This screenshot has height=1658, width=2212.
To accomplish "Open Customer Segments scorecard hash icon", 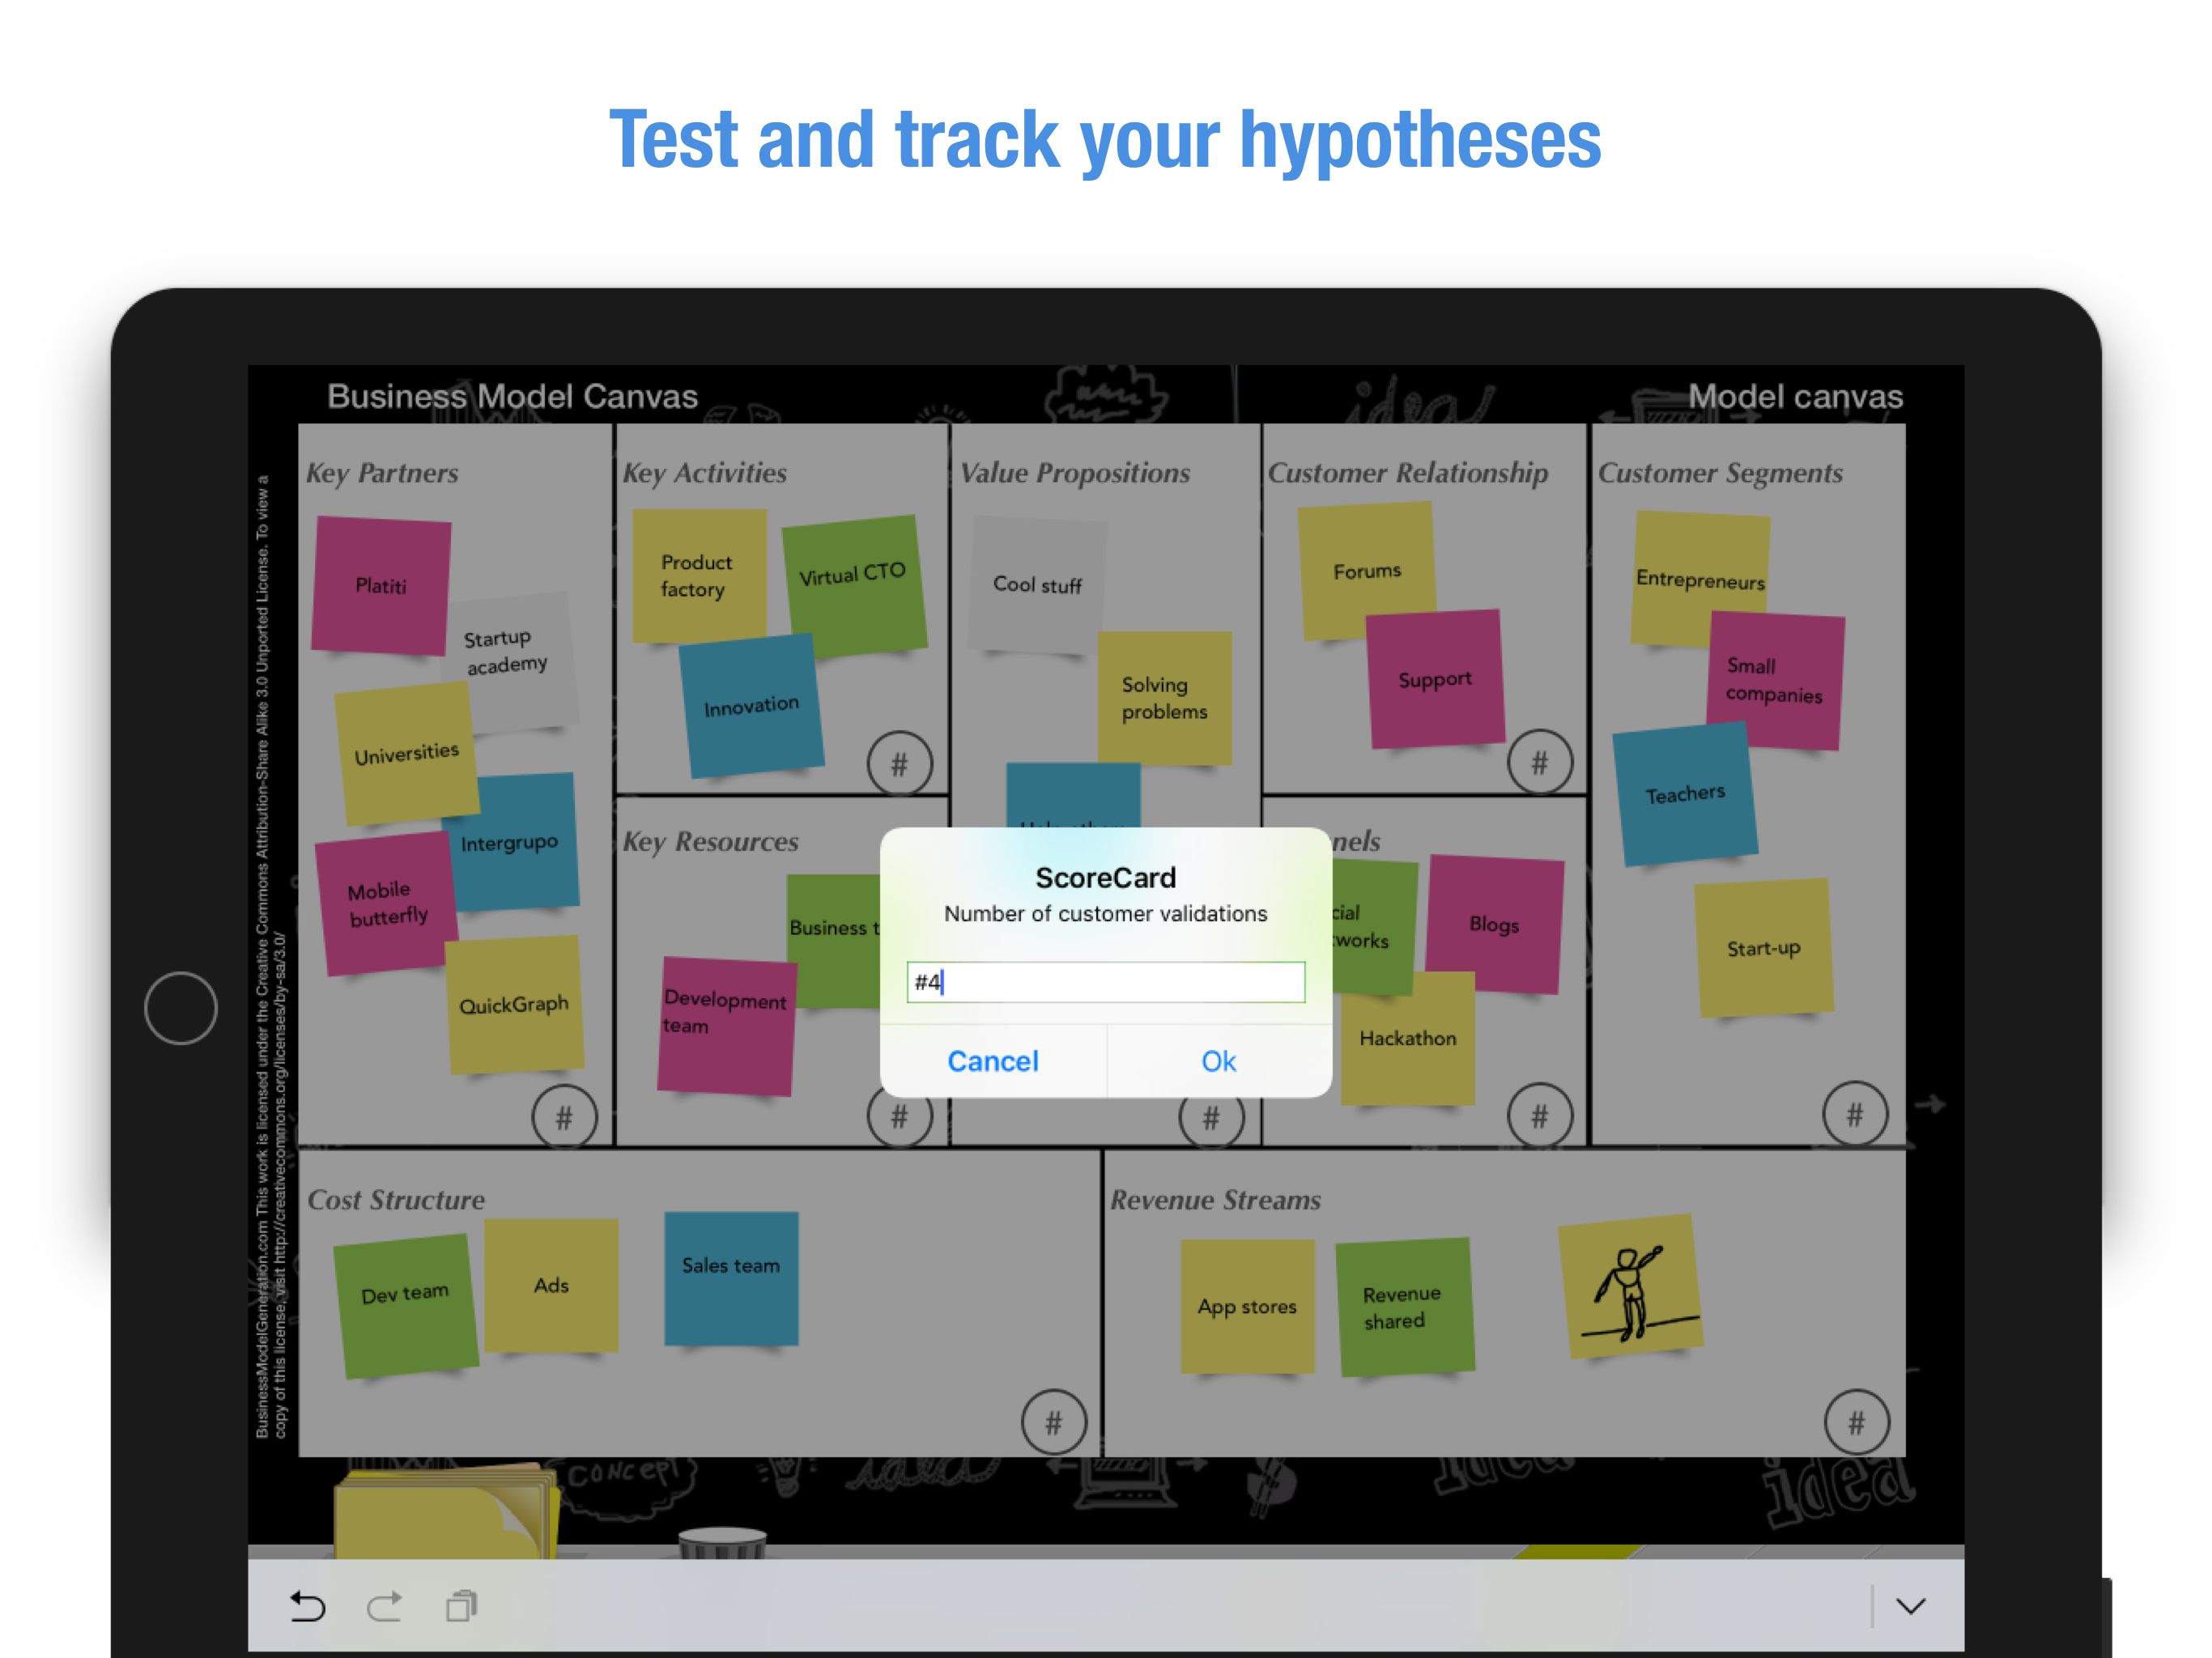I will point(1854,1114).
